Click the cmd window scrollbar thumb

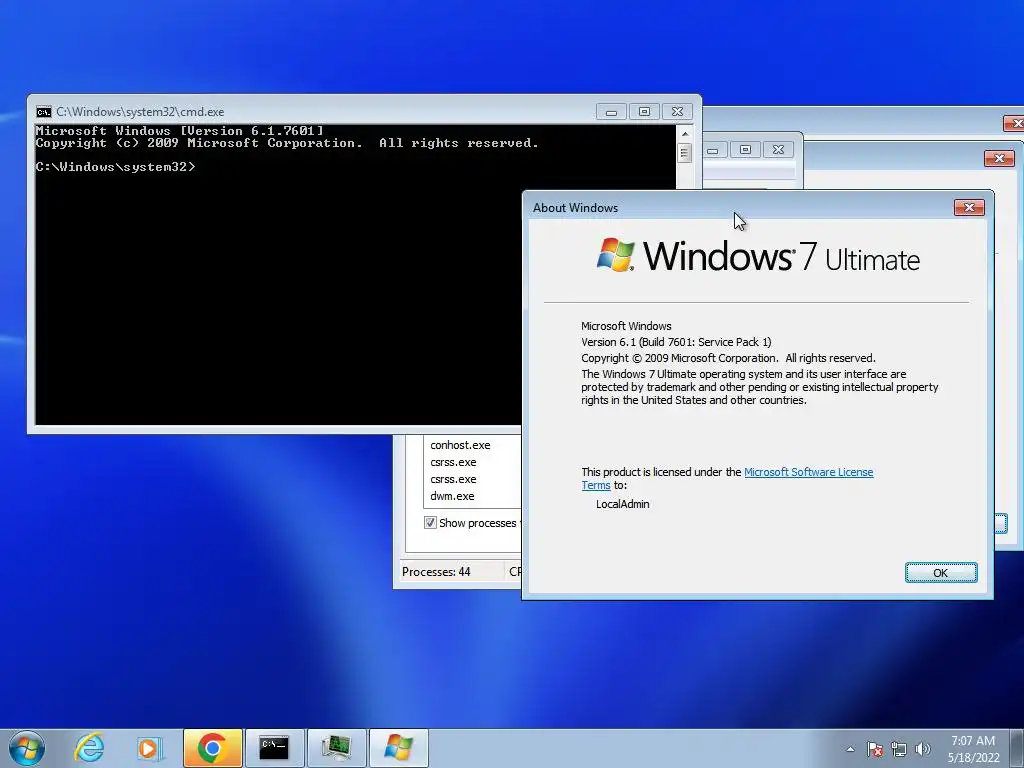point(684,153)
